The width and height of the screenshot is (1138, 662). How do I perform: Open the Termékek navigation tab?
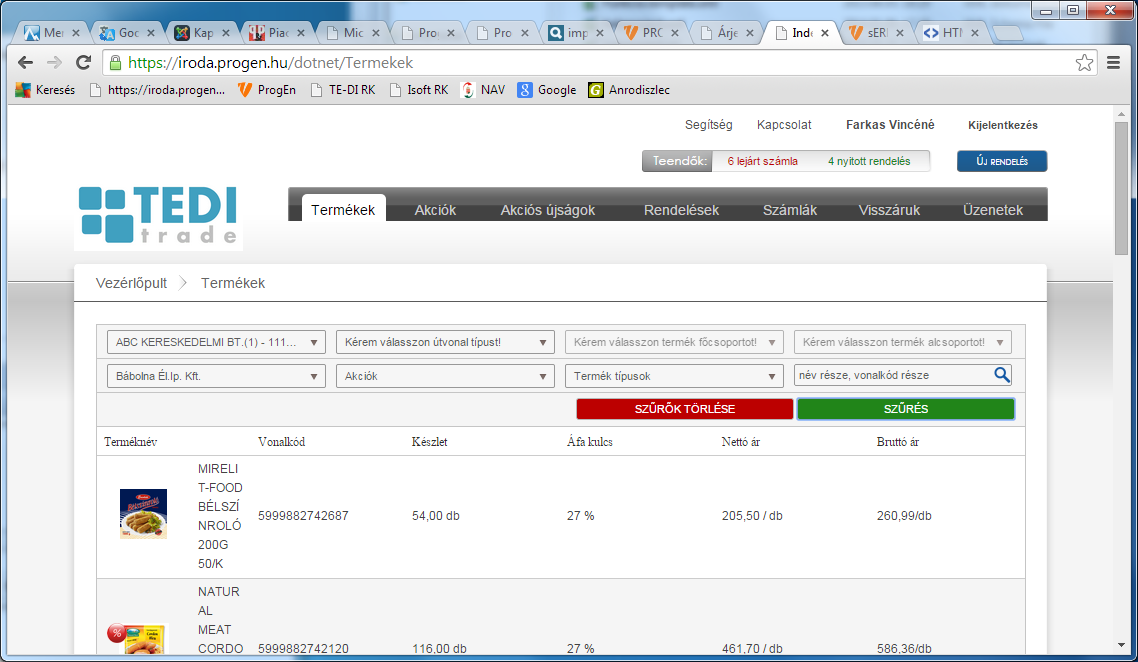(x=343, y=210)
